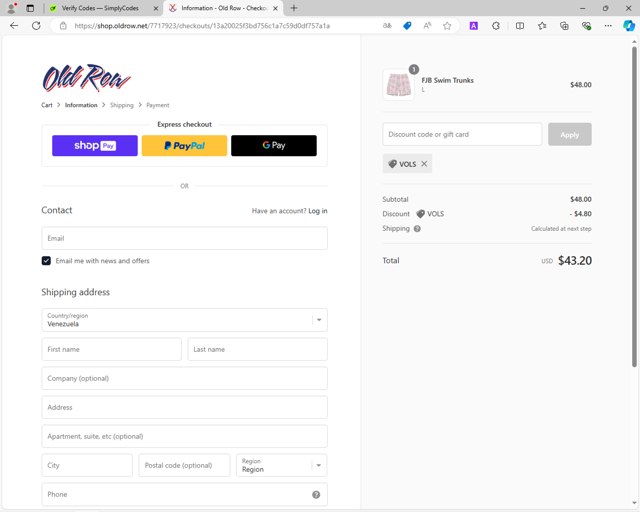Remove the VOLS discount code
Image resolution: width=640 pixels, height=512 pixels.
[x=424, y=164]
